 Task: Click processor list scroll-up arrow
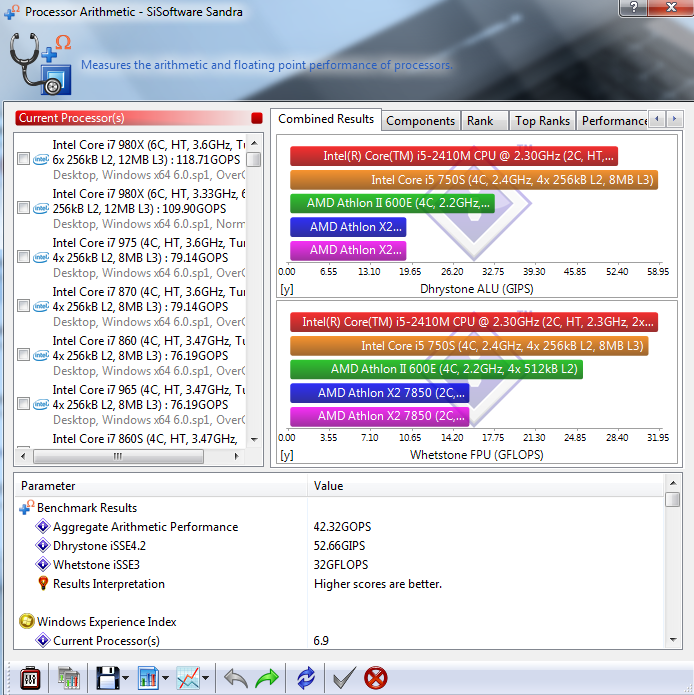coord(254,143)
